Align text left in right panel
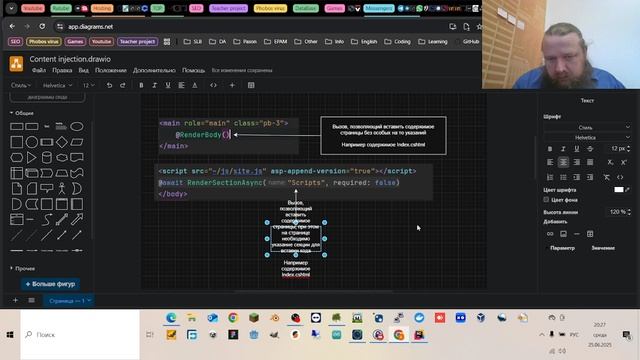The image size is (640, 360). [x=550, y=162]
